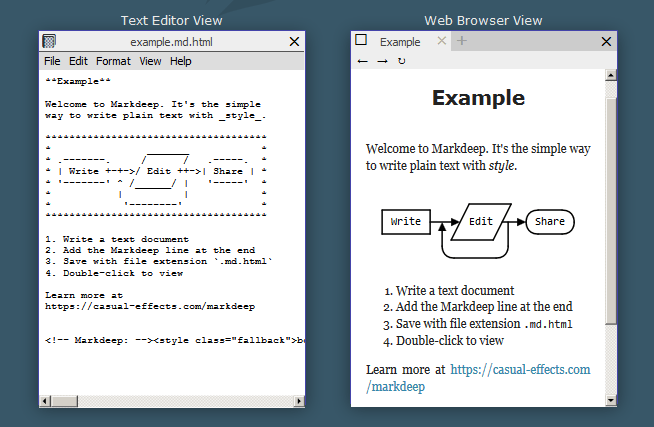Viewport: 654px width, 427px height.
Task: Open a new browser tab with plus
Action: tap(462, 41)
